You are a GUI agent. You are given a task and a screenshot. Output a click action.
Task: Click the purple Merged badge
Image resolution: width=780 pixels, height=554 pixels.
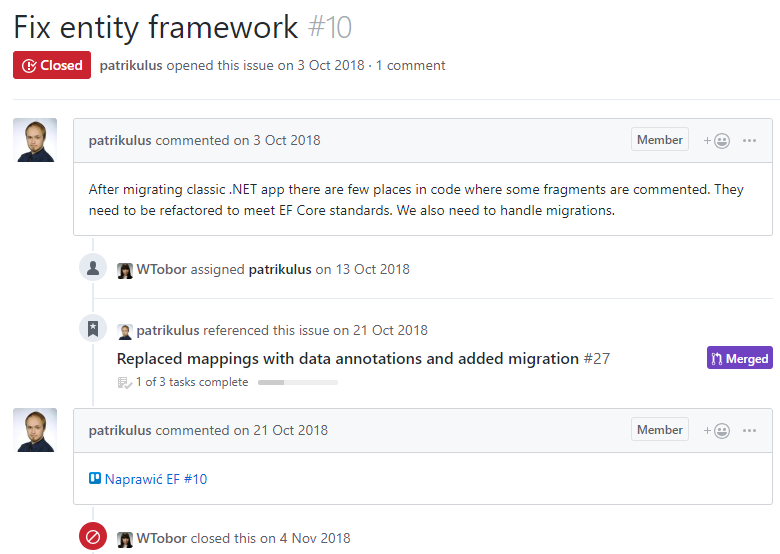coord(739,358)
